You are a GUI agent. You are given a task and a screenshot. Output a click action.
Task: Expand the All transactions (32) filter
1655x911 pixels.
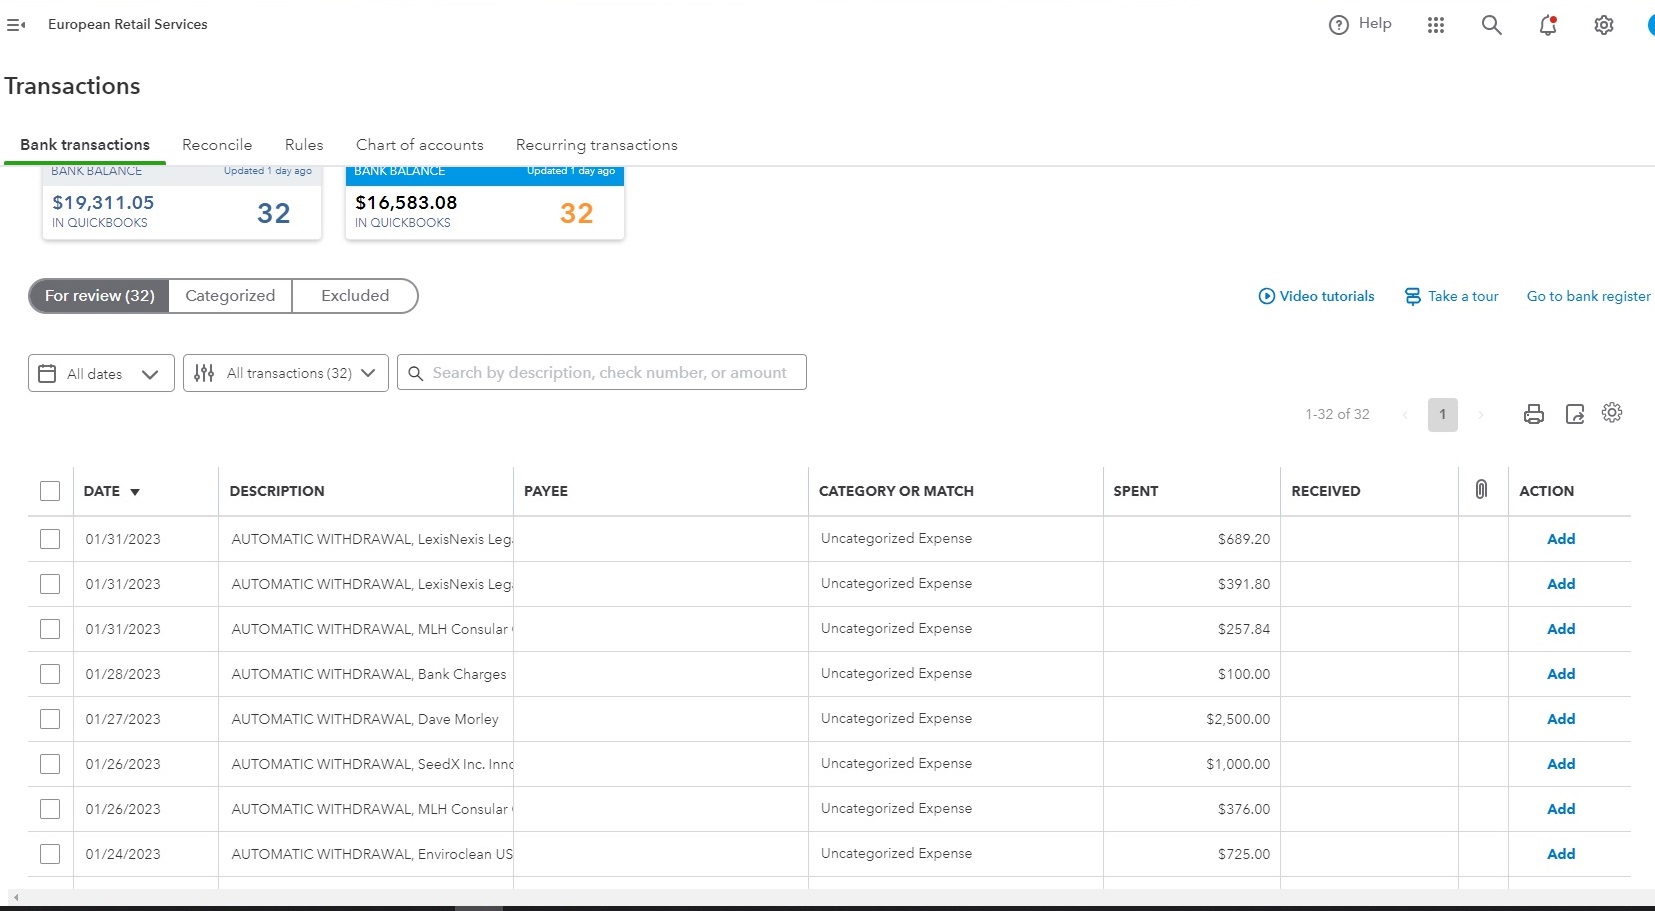[x=286, y=373]
